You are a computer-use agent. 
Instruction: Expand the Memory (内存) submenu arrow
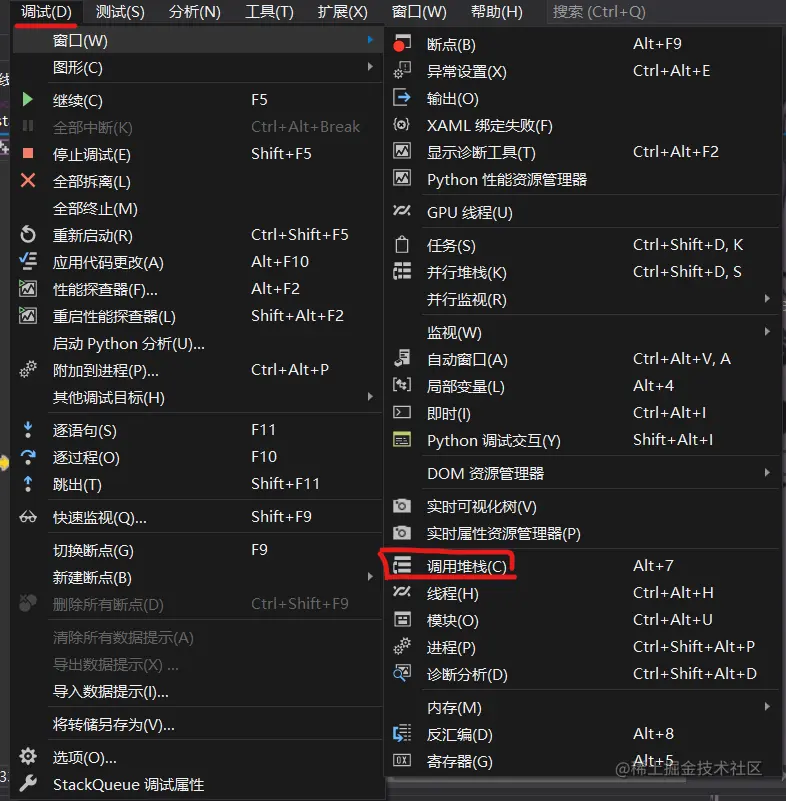pyautogui.click(x=767, y=706)
